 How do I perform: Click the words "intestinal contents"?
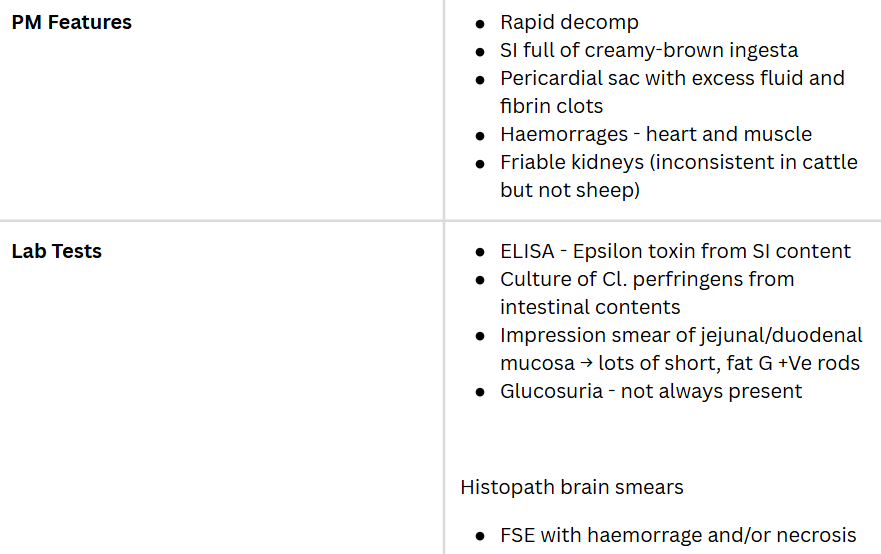pos(590,307)
